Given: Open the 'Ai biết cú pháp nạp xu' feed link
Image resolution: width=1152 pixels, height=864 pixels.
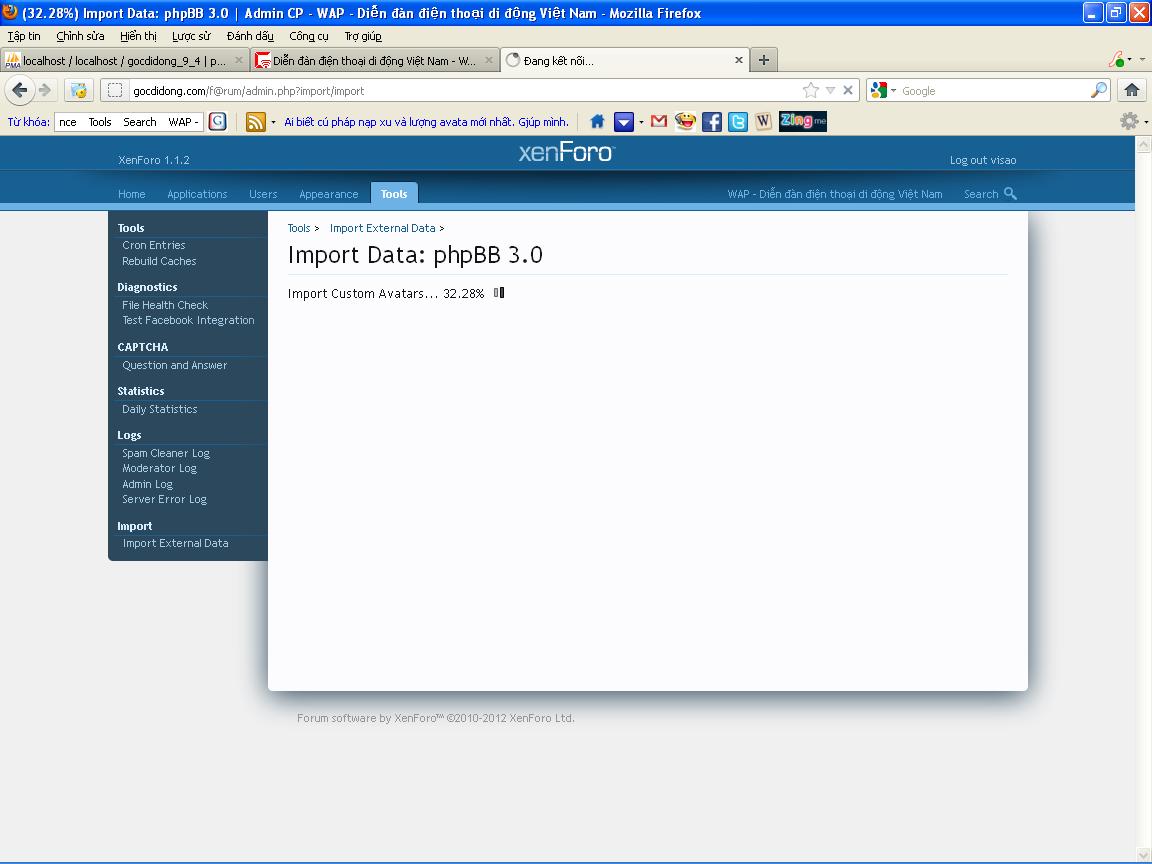Looking at the screenshot, I should (x=426, y=122).
